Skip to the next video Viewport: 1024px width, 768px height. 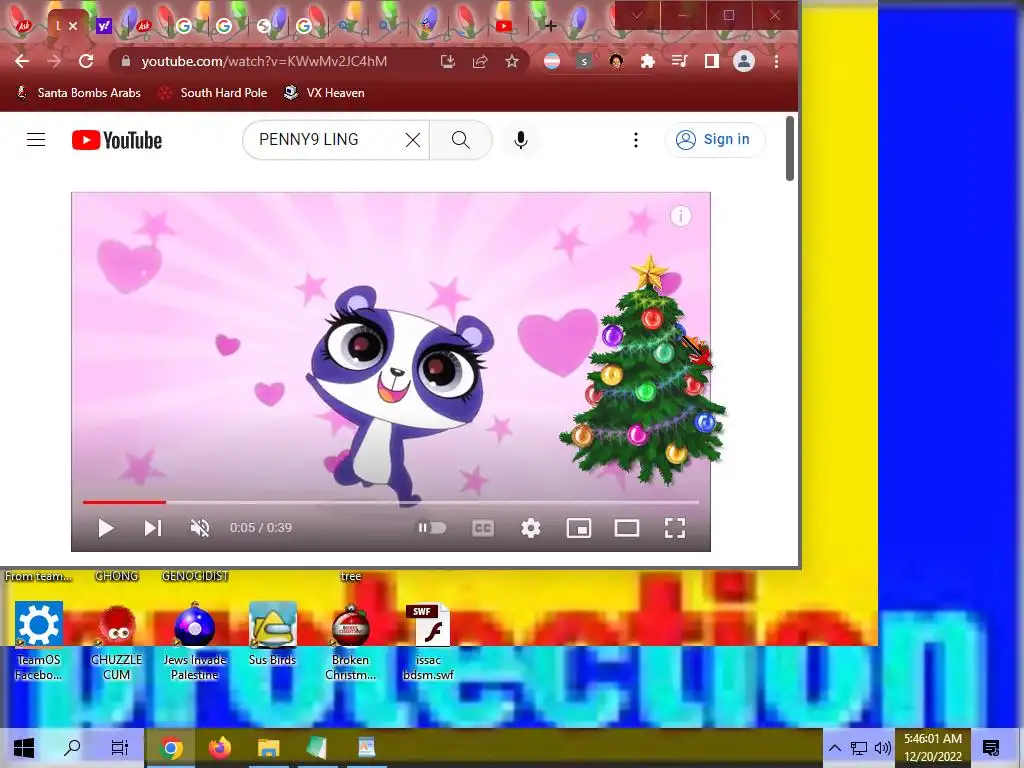153,528
